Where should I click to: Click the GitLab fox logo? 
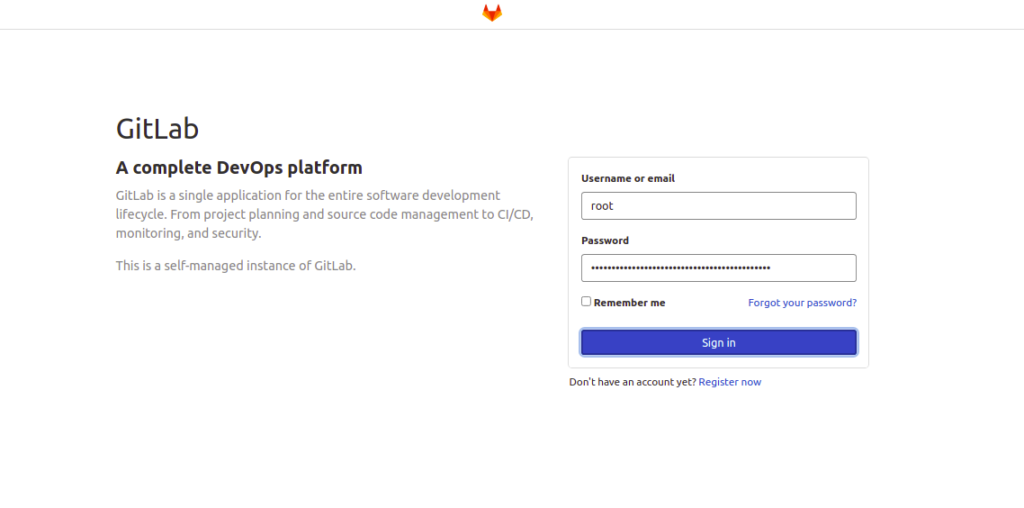coord(492,13)
